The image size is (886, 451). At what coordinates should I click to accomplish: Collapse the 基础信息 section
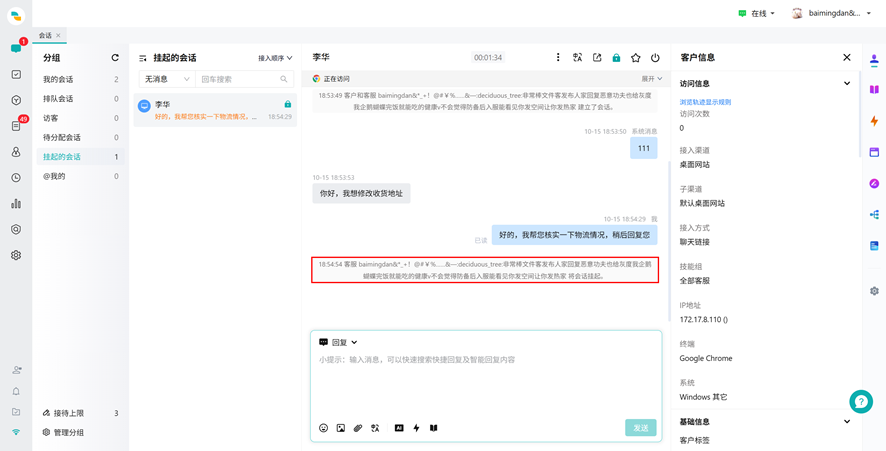(847, 421)
